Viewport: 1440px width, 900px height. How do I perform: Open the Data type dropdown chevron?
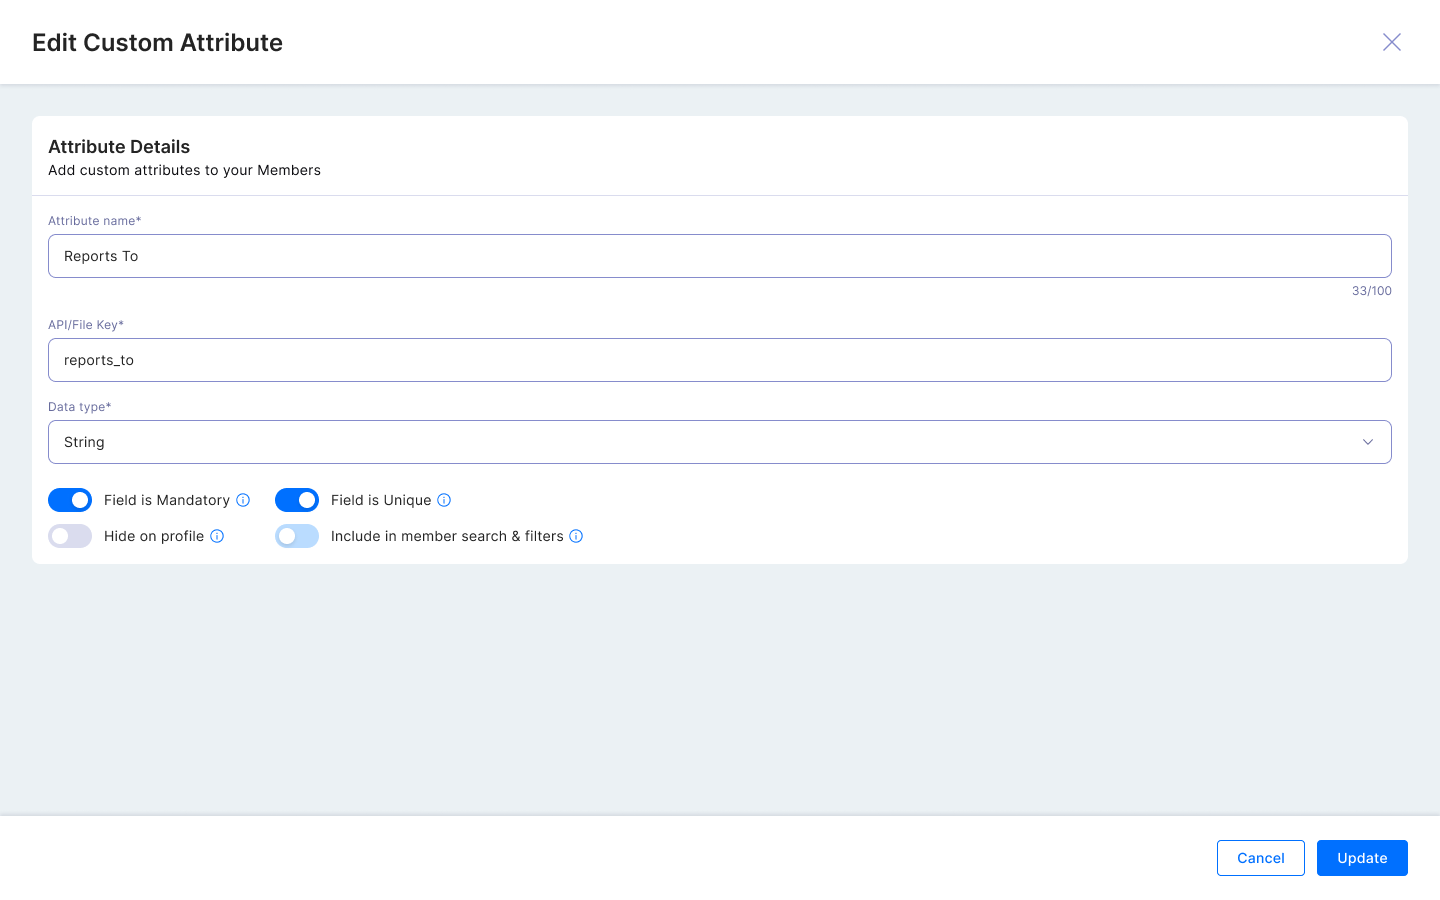click(x=1368, y=442)
